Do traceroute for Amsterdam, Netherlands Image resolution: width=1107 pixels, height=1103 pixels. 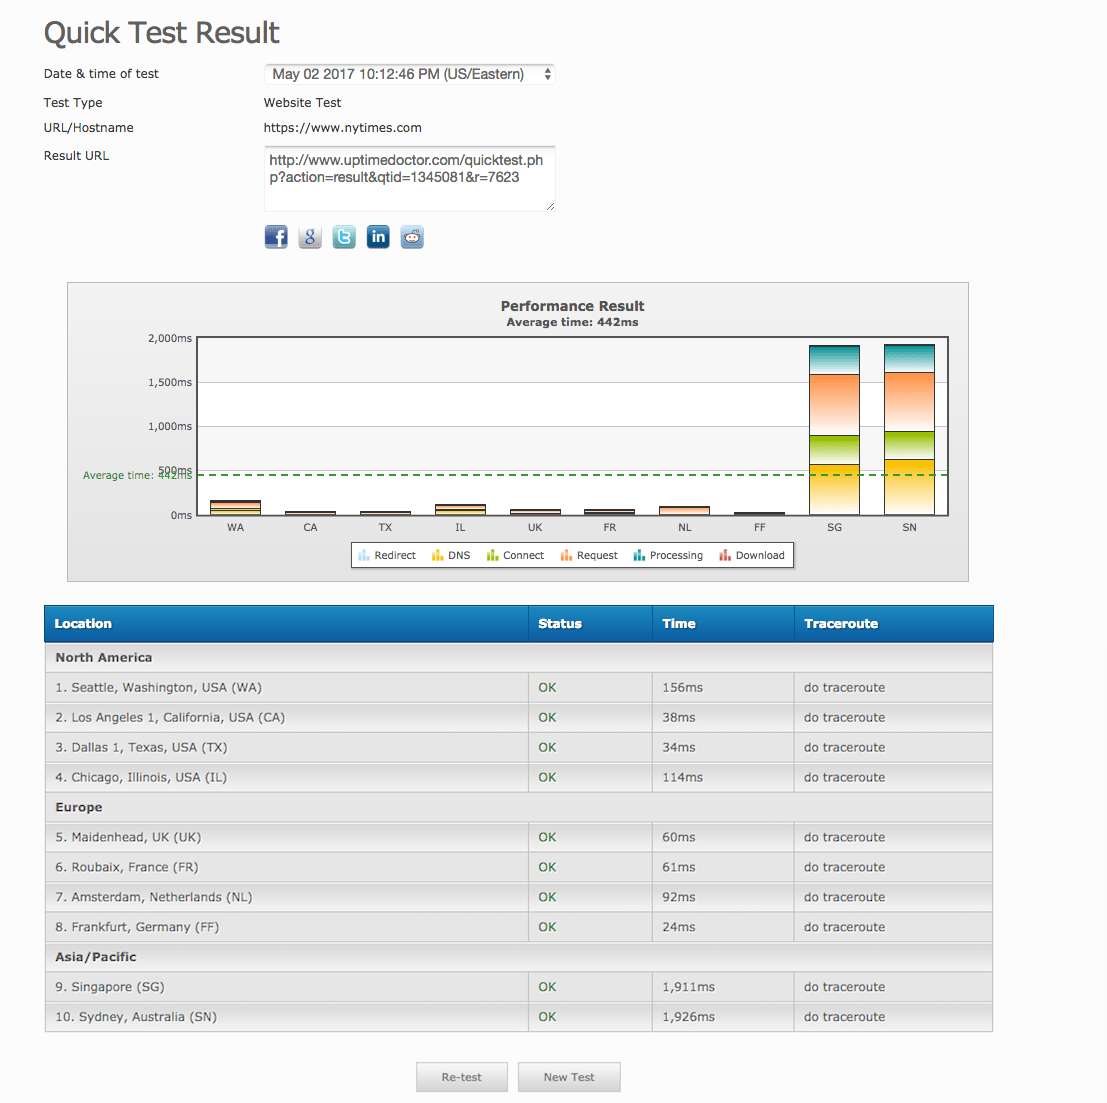844,897
